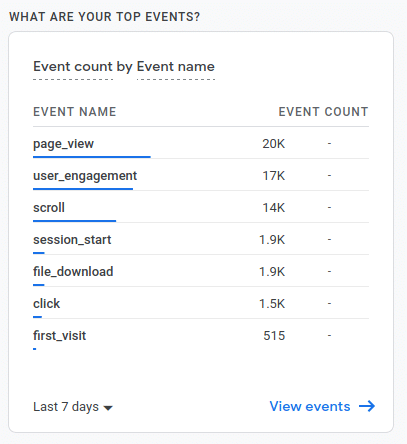Click the blue bar under page_view
The image size is (407, 444).
(92, 157)
